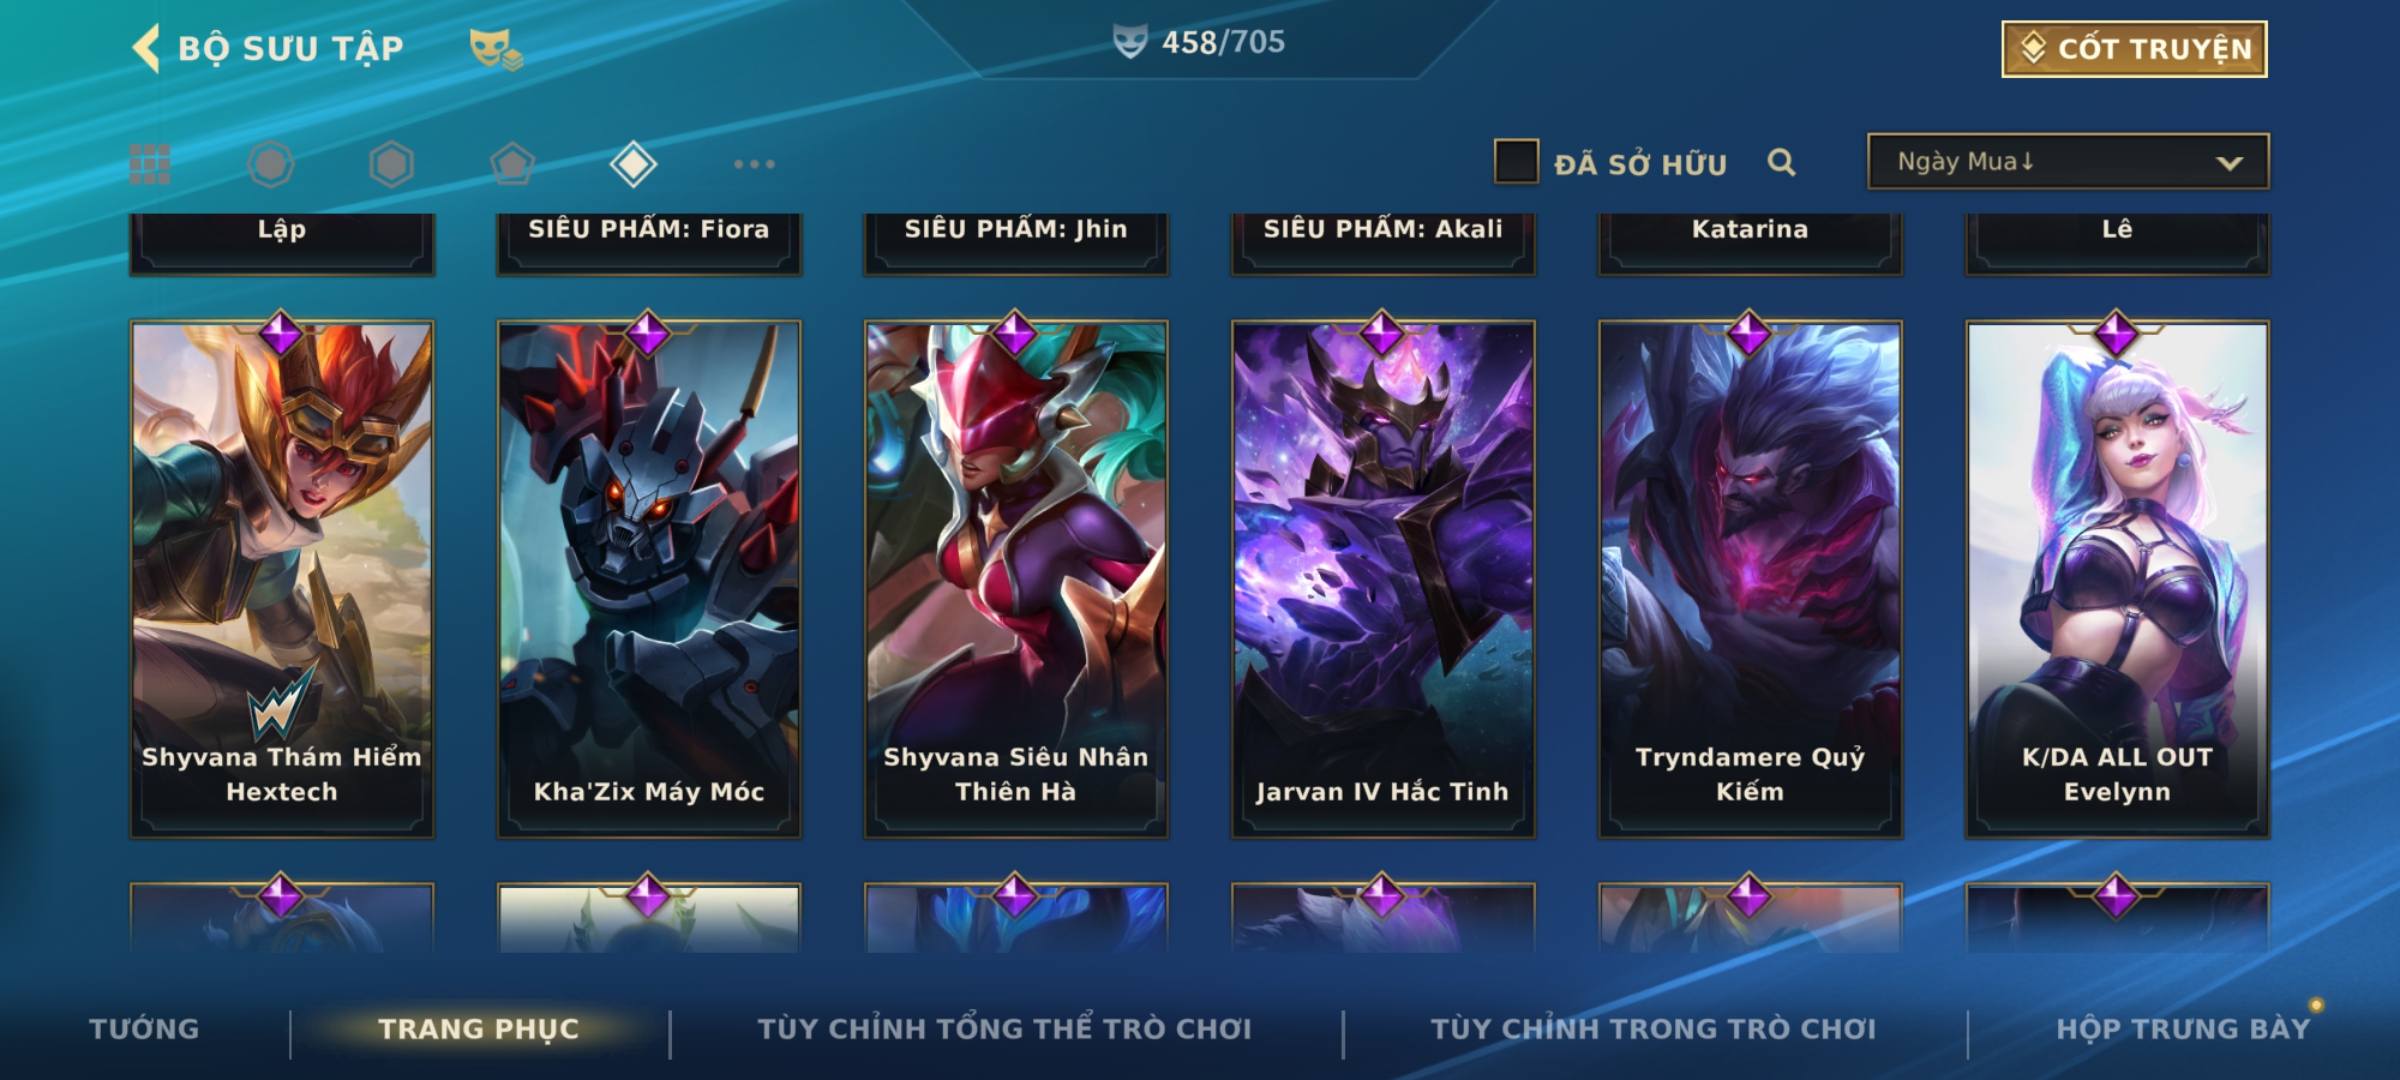Screen dimensions: 2400x1080
Task: Open the masks and coins icon
Action: 496,48
